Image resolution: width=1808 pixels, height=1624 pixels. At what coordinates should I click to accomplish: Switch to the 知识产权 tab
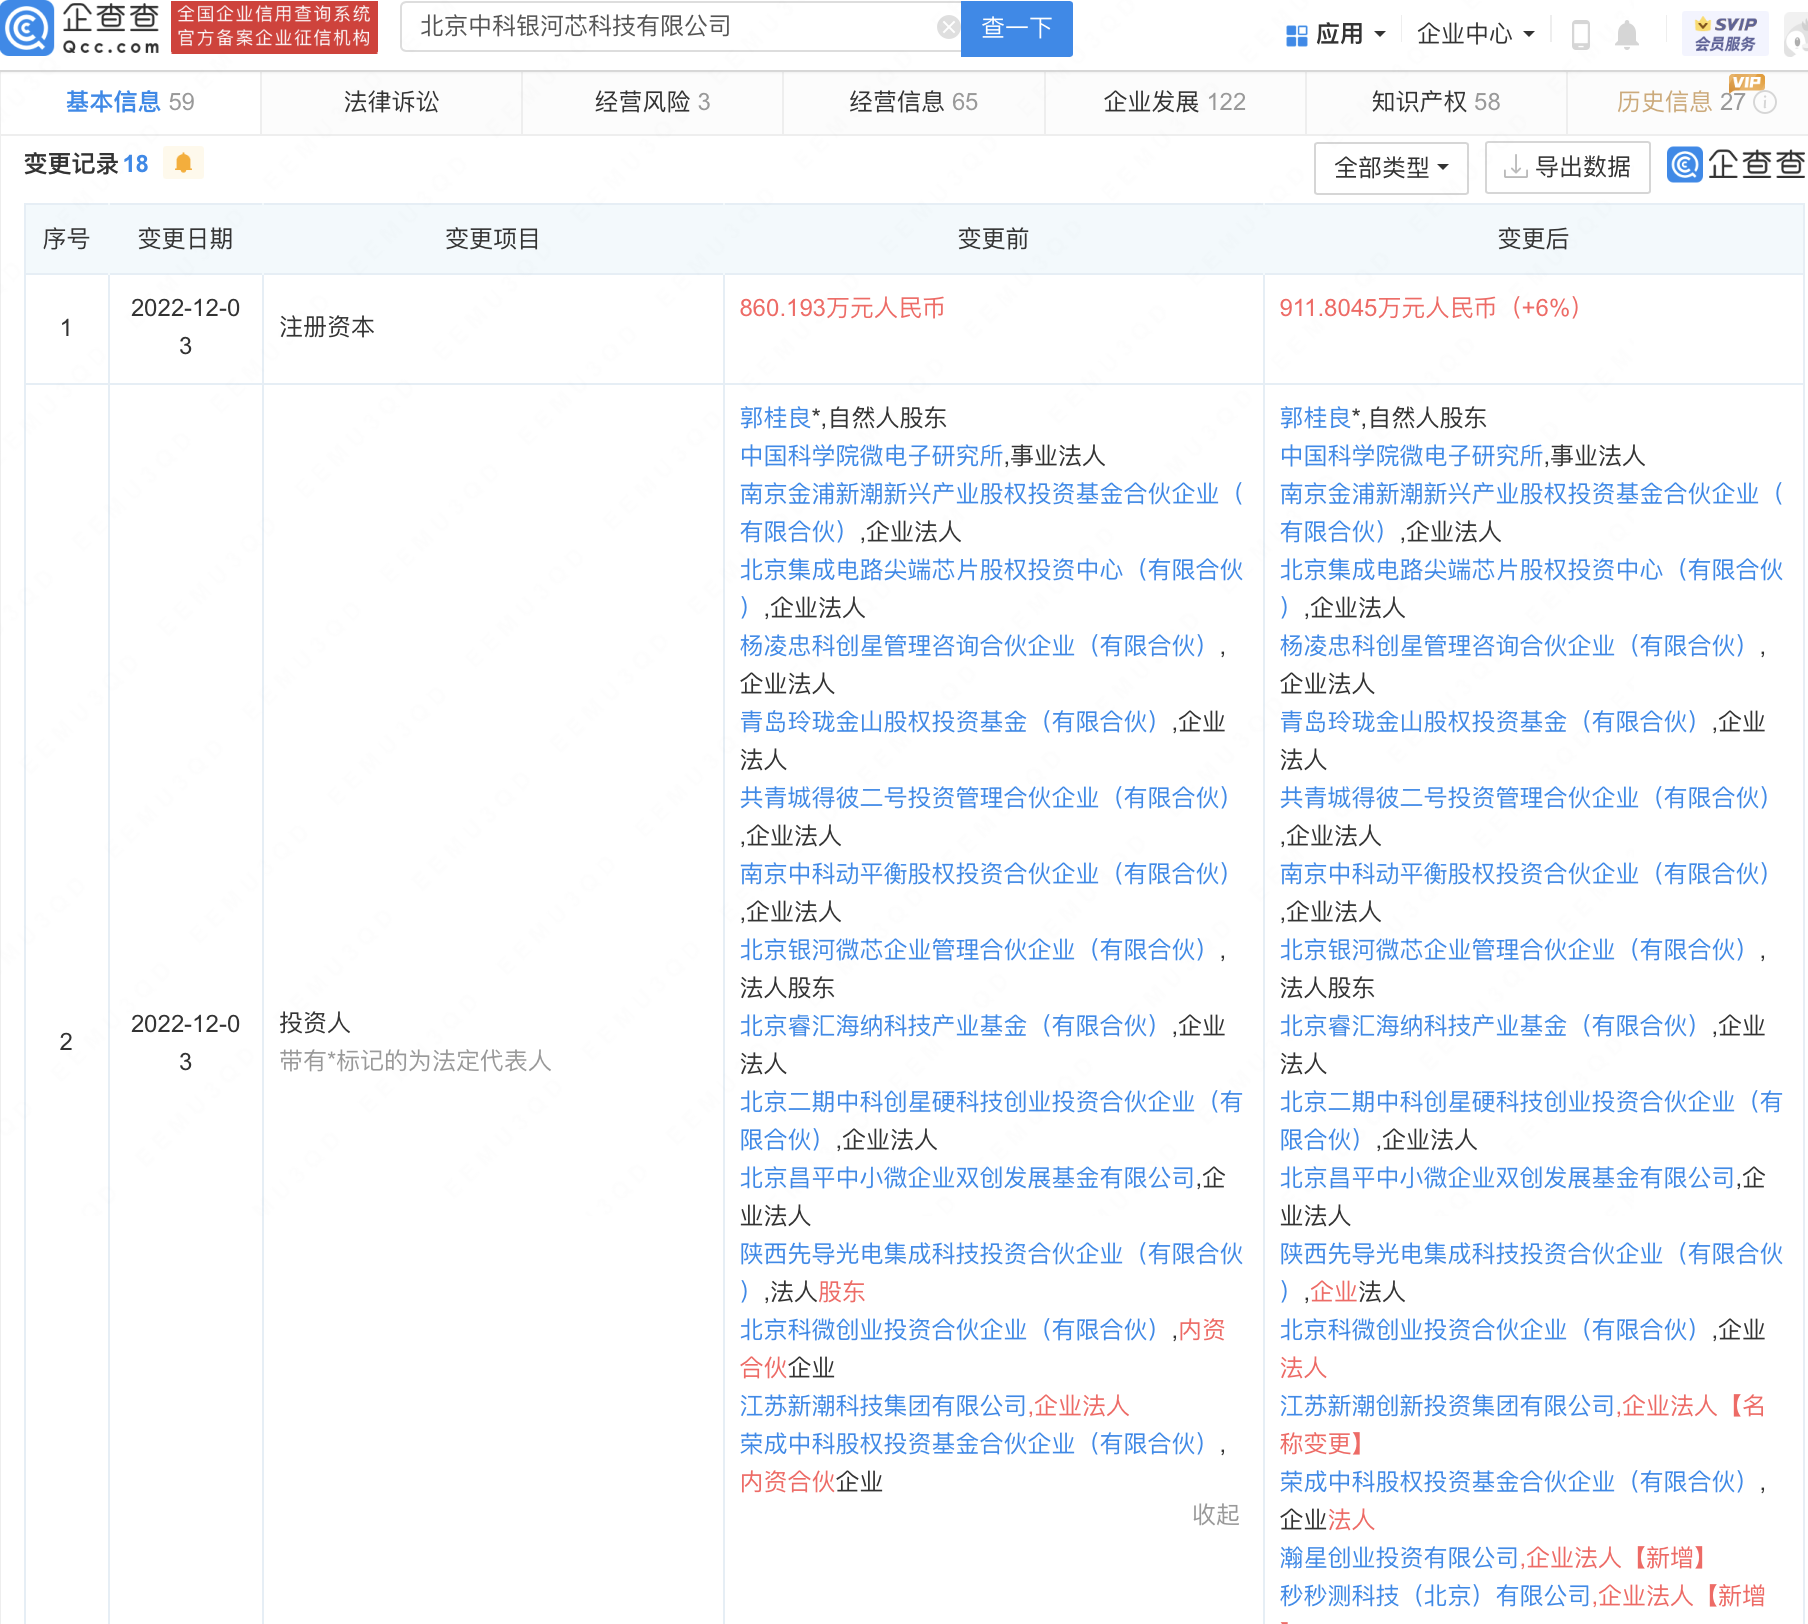tap(1436, 102)
